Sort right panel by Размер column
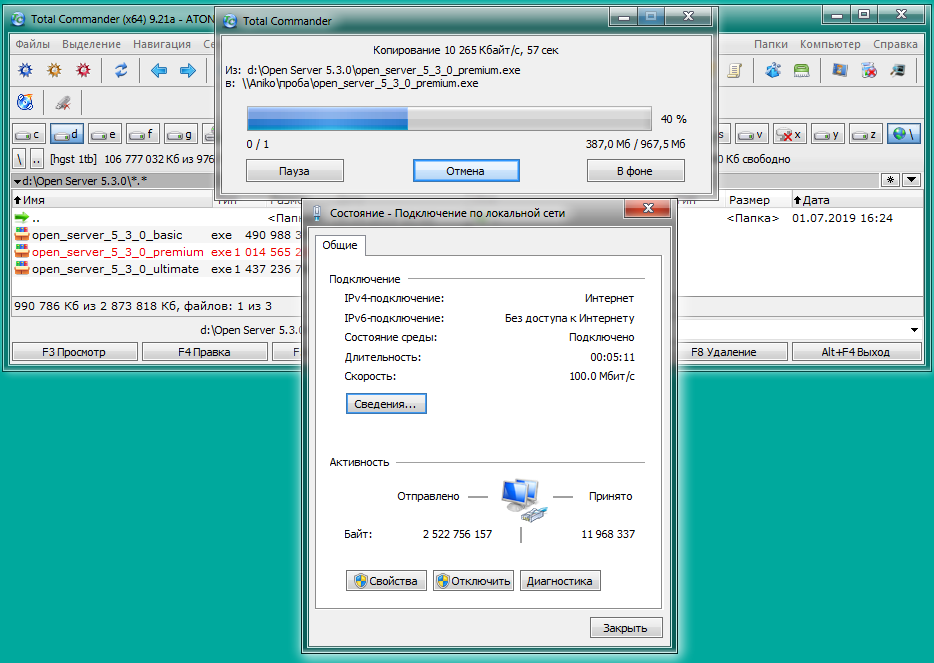 758,200
